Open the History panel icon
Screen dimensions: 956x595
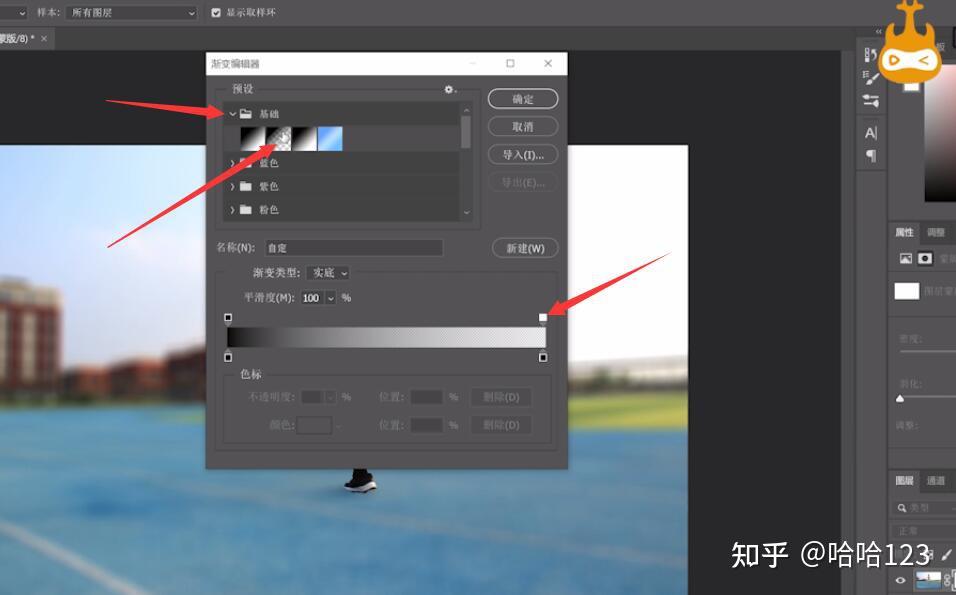coord(871,55)
